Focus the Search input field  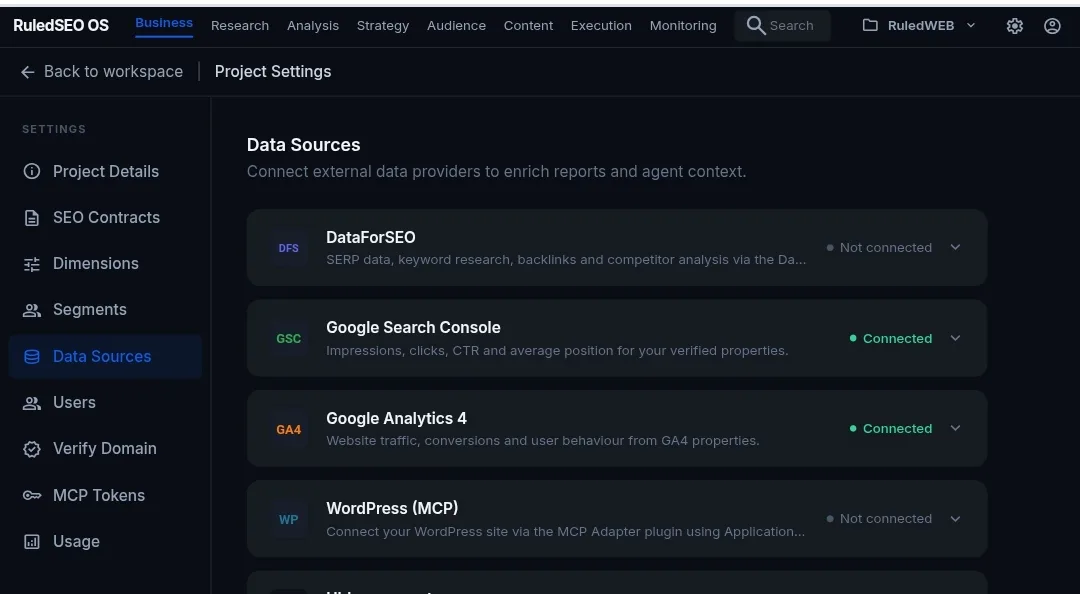tap(782, 25)
